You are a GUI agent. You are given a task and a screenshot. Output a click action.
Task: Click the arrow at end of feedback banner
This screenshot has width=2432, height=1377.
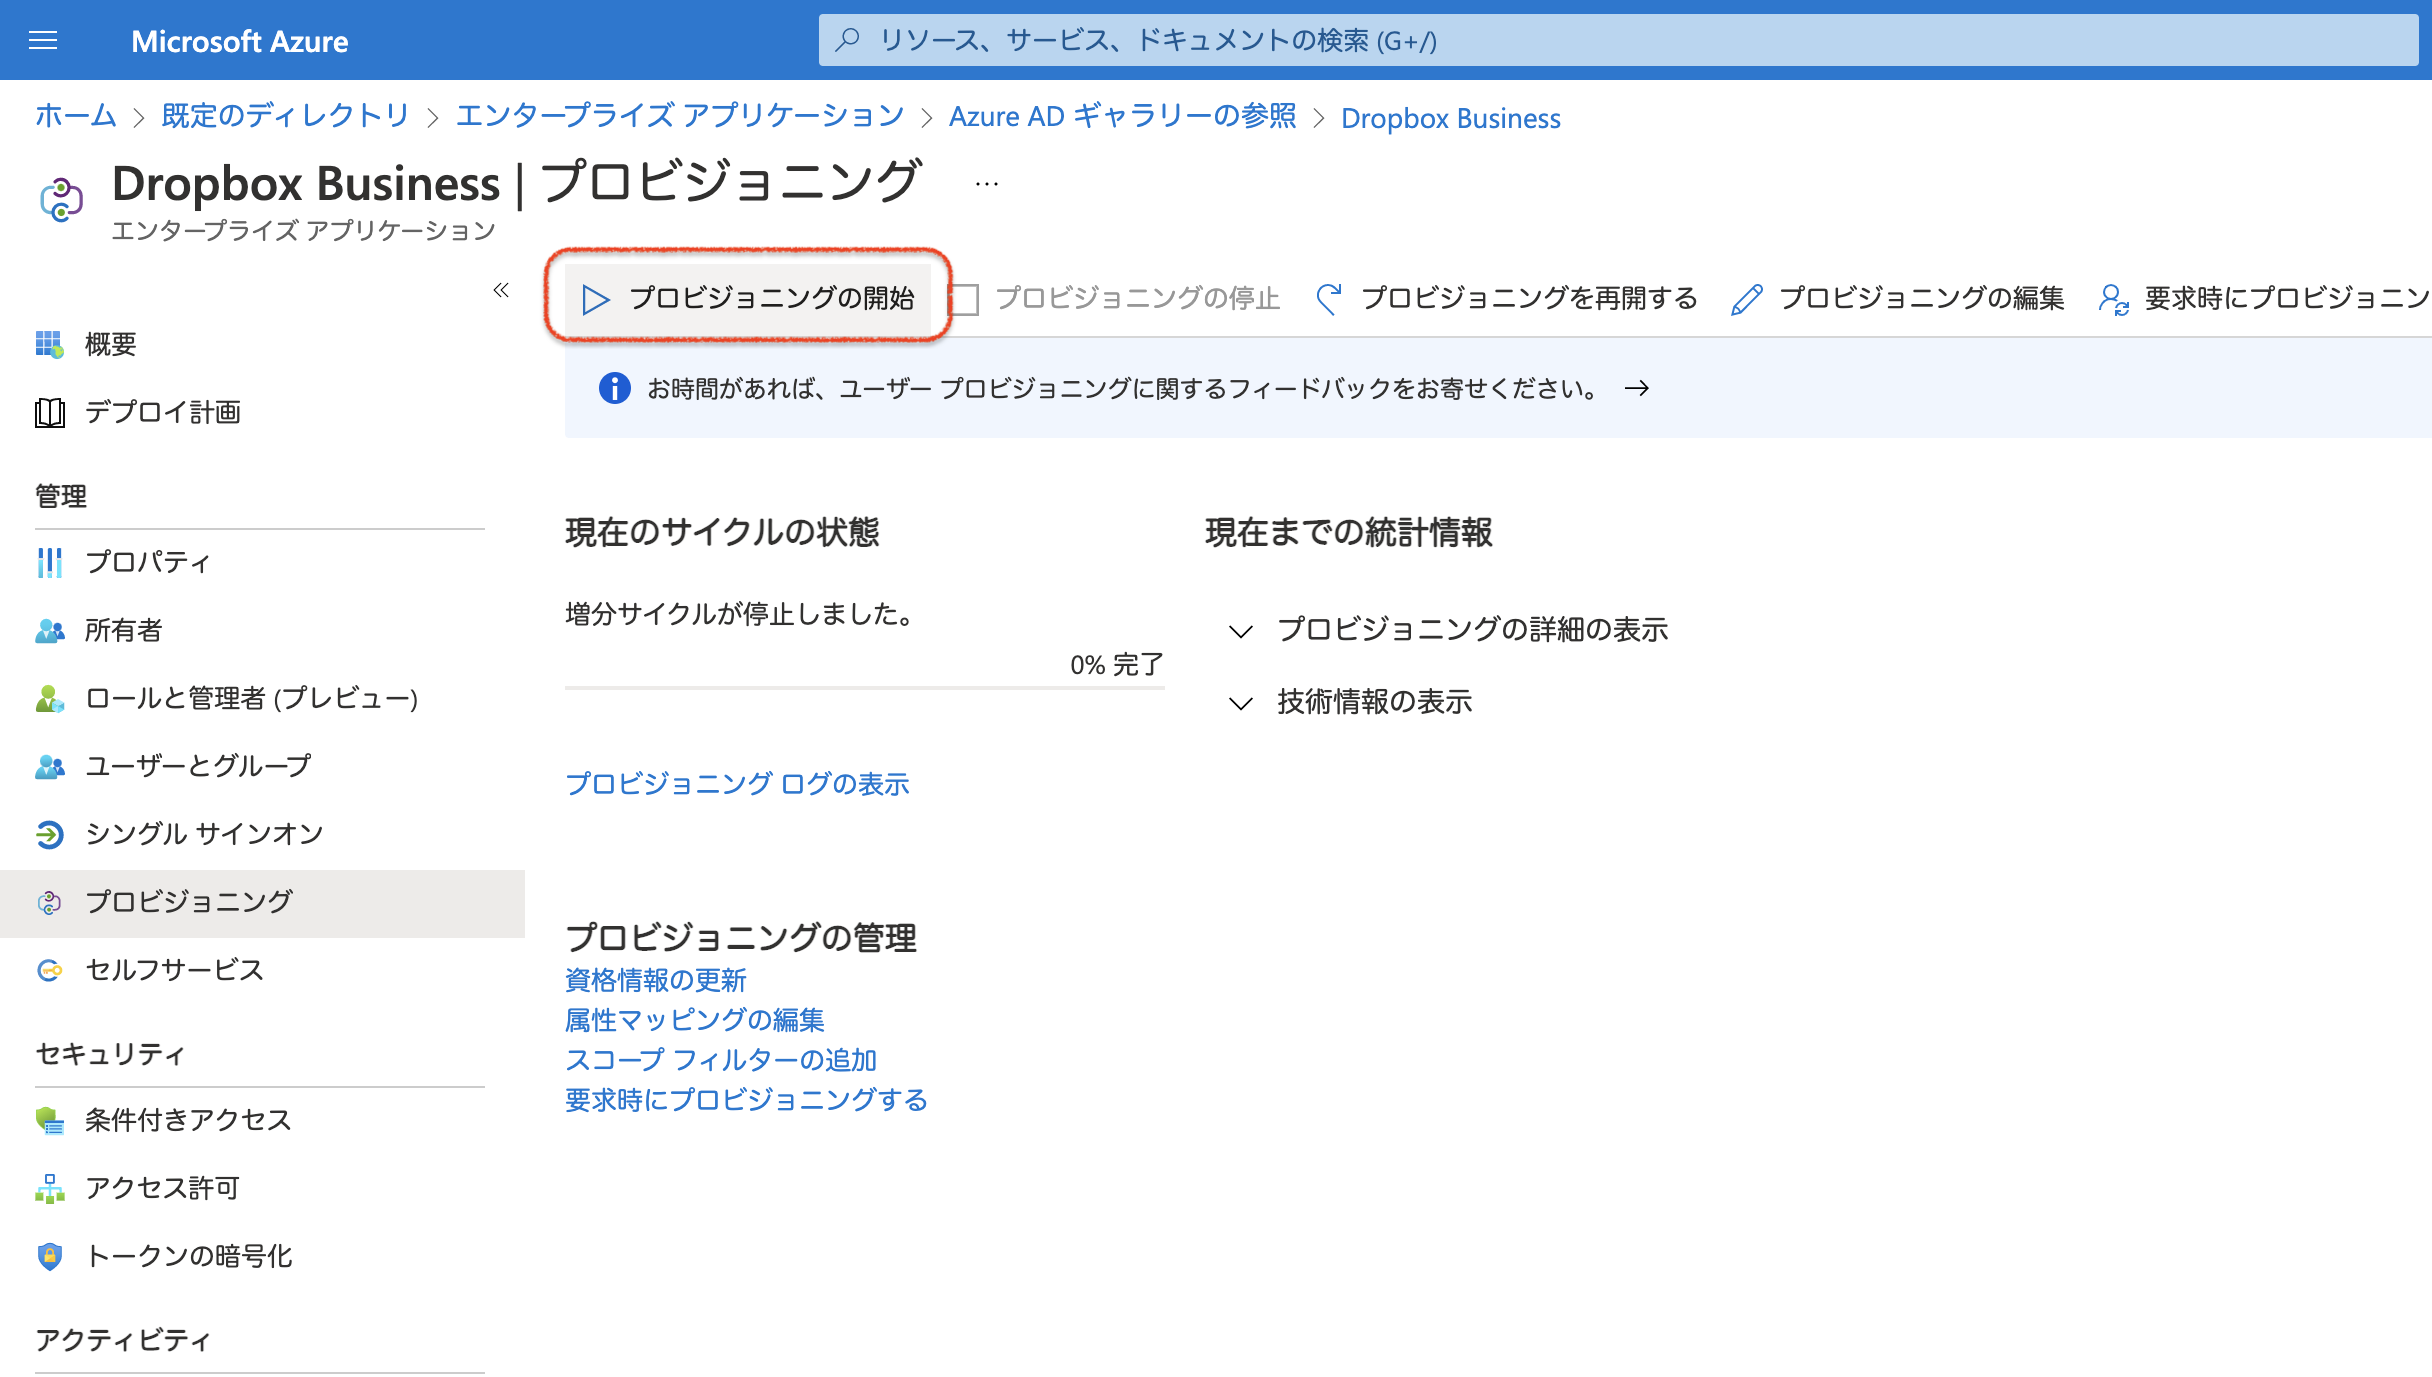[x=1637, y=388]
